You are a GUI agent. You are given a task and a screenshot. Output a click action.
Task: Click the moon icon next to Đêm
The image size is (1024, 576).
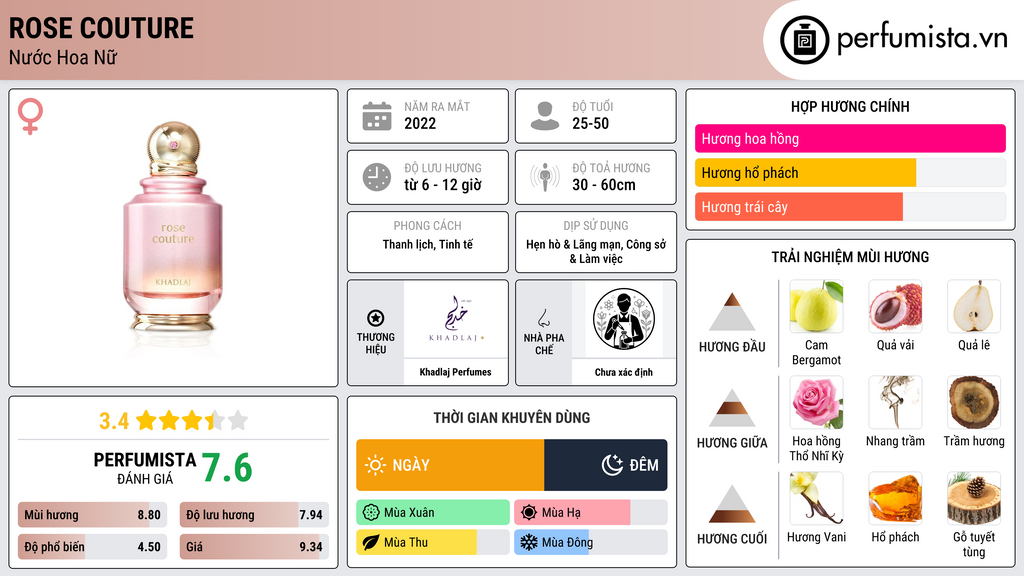pos(612,465)
